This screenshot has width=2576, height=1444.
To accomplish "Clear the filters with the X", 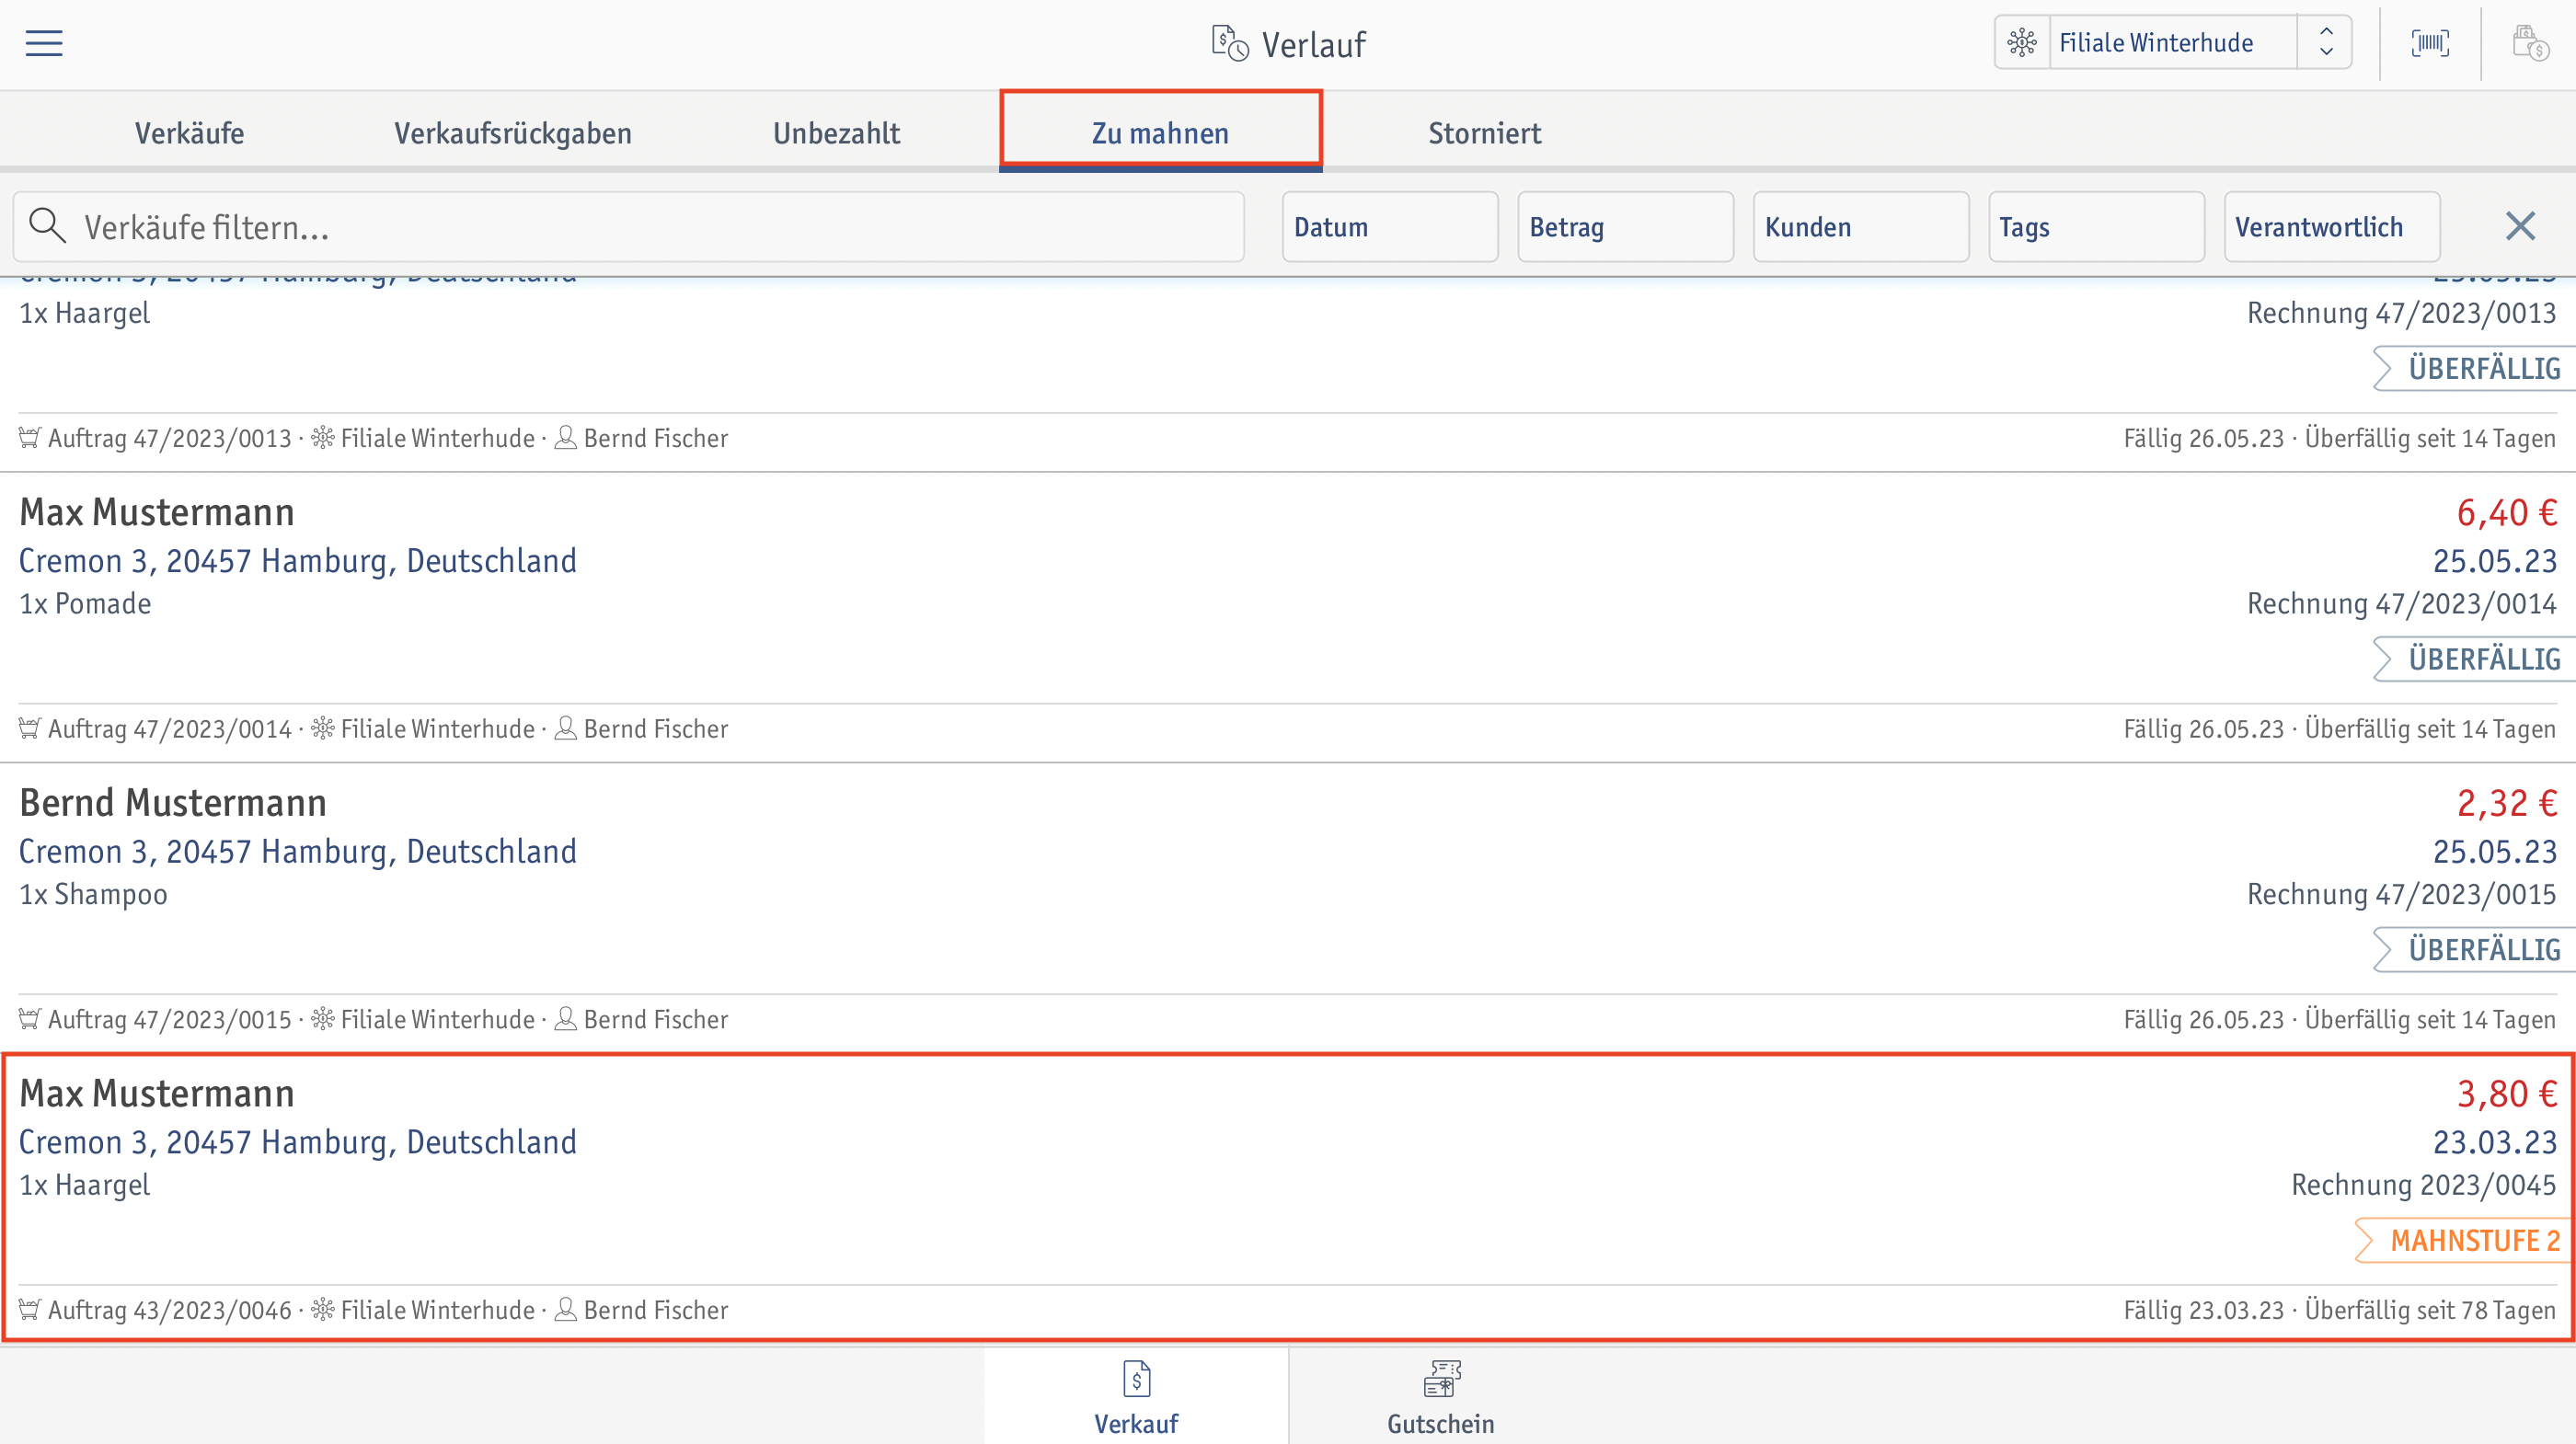I will [2520, 226].
